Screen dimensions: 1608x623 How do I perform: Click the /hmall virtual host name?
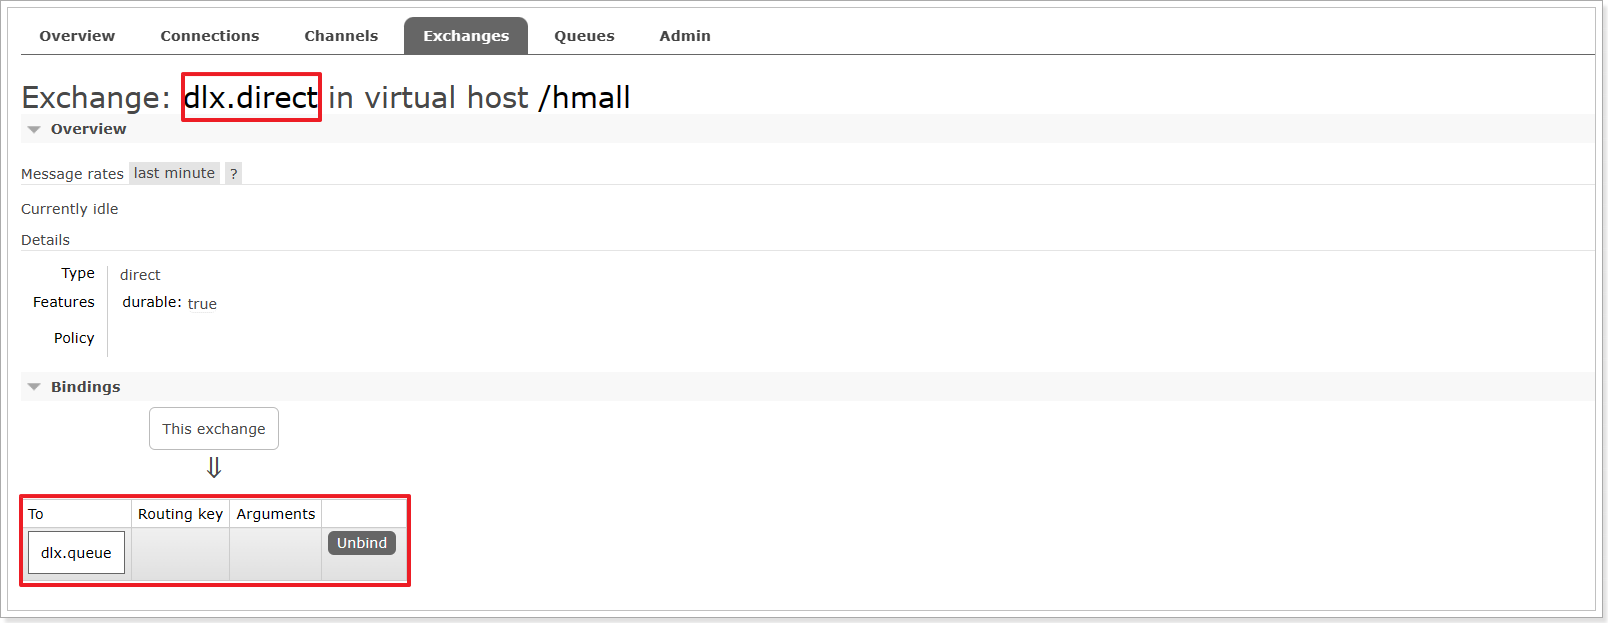pos(584,97)
